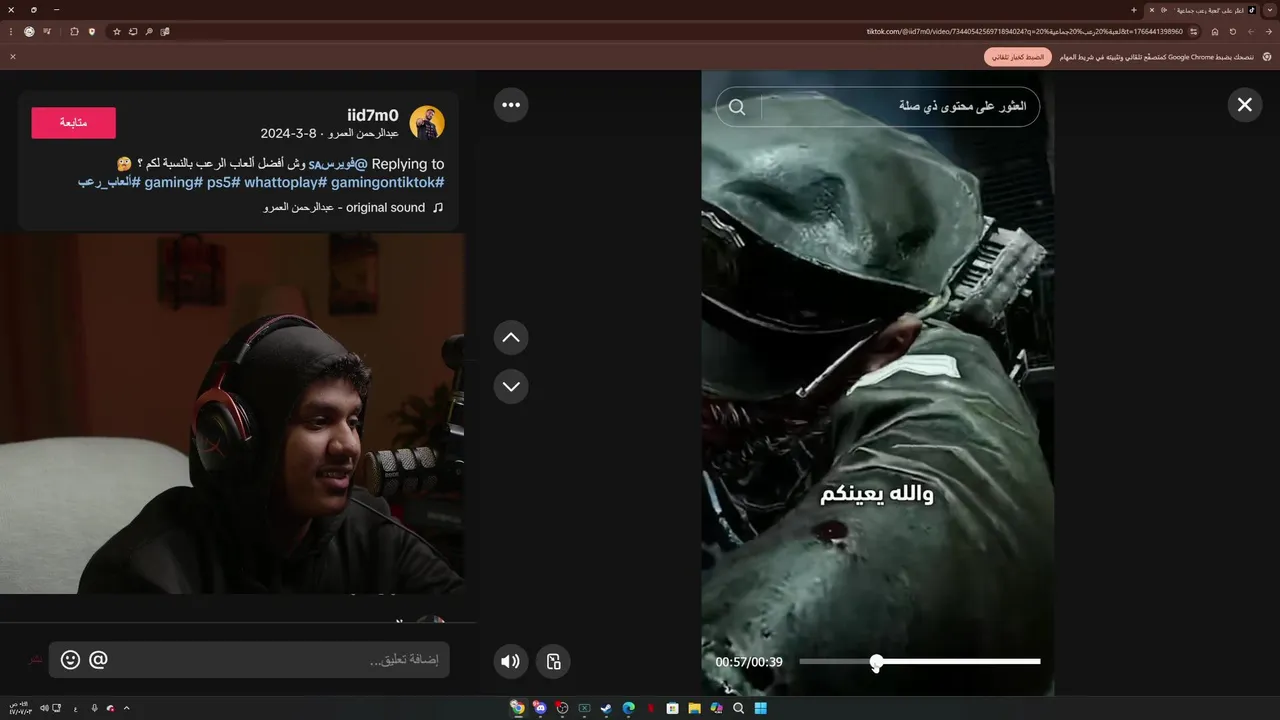Open the translate page icon in address bar
Screen dimensions: 1280x720
click(x=165, y=31)
